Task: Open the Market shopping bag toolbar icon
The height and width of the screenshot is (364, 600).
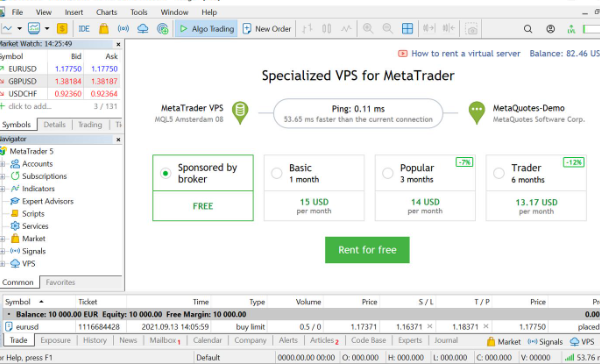Action: 104,28
